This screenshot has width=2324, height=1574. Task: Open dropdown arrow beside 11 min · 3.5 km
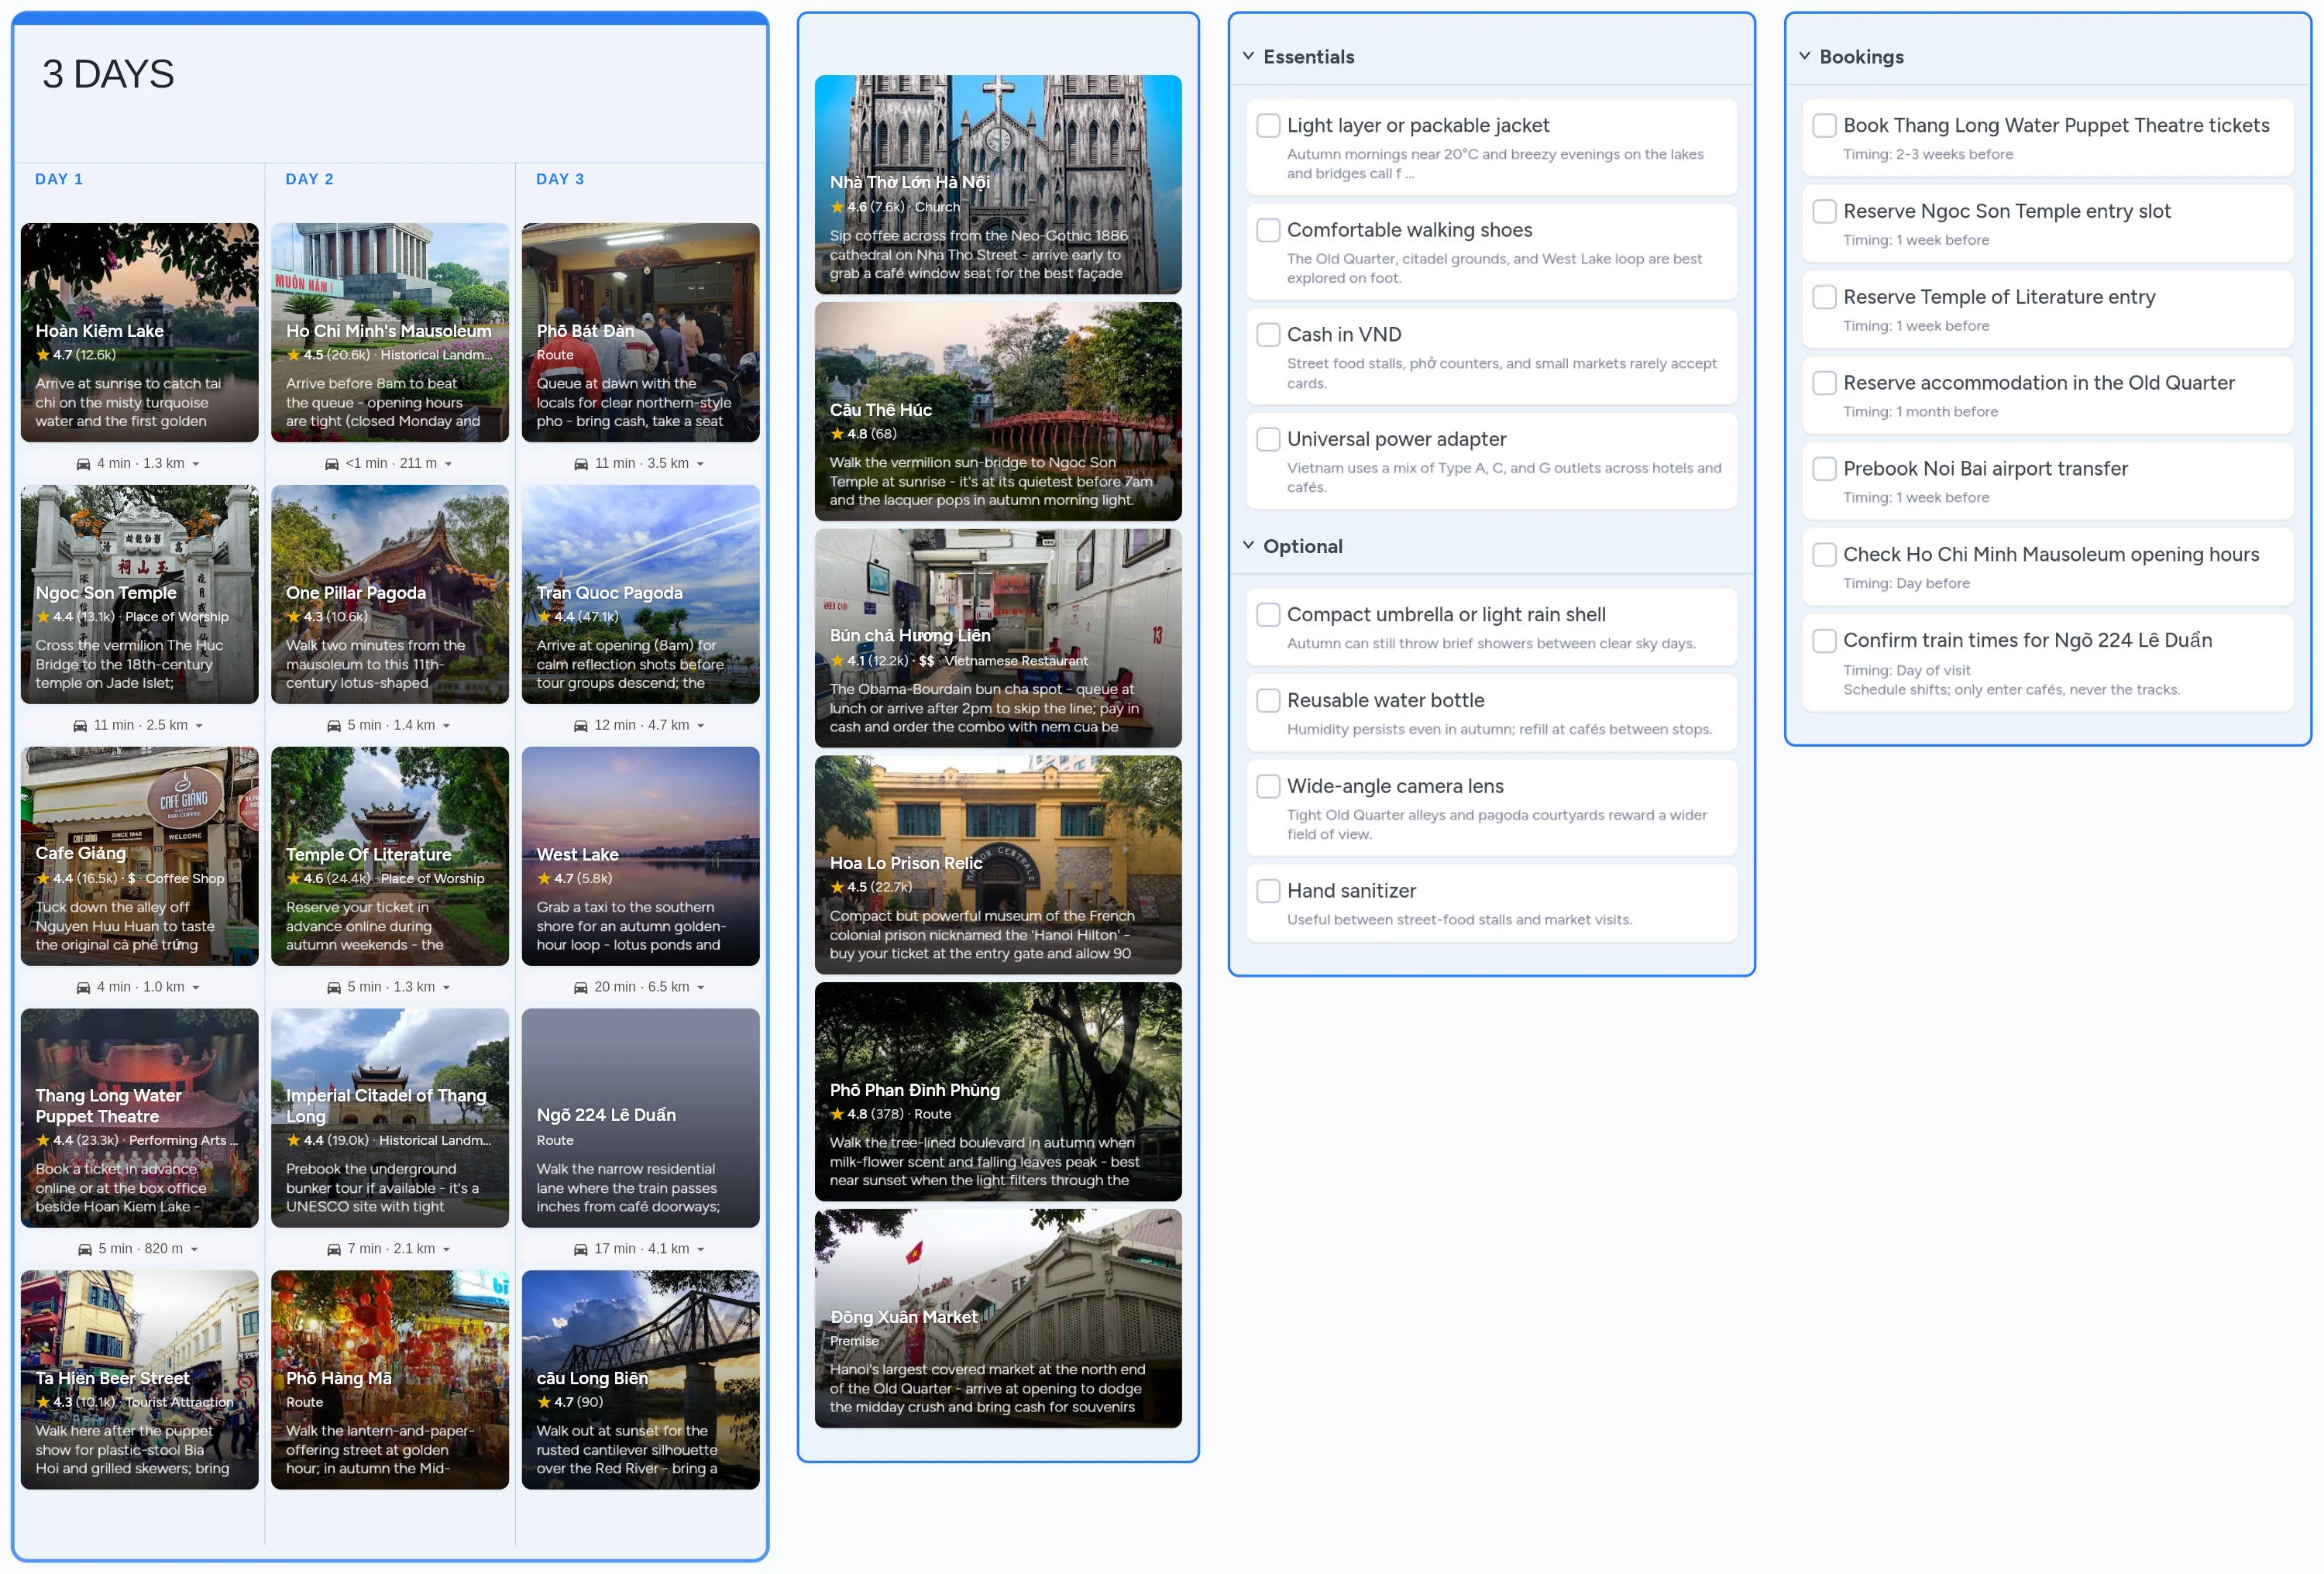(700, 464)
